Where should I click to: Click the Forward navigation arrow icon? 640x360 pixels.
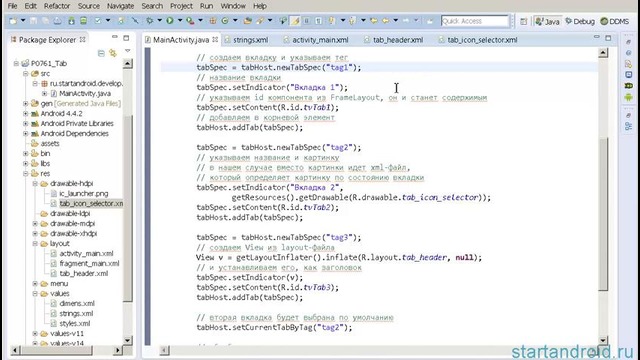(x=406, y=21)
